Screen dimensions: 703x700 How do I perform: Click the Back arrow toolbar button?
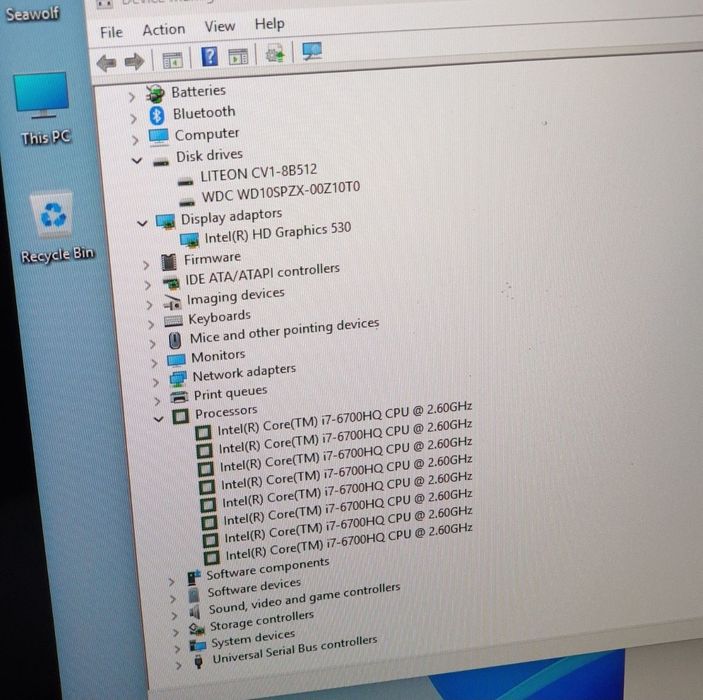point(106,63)
